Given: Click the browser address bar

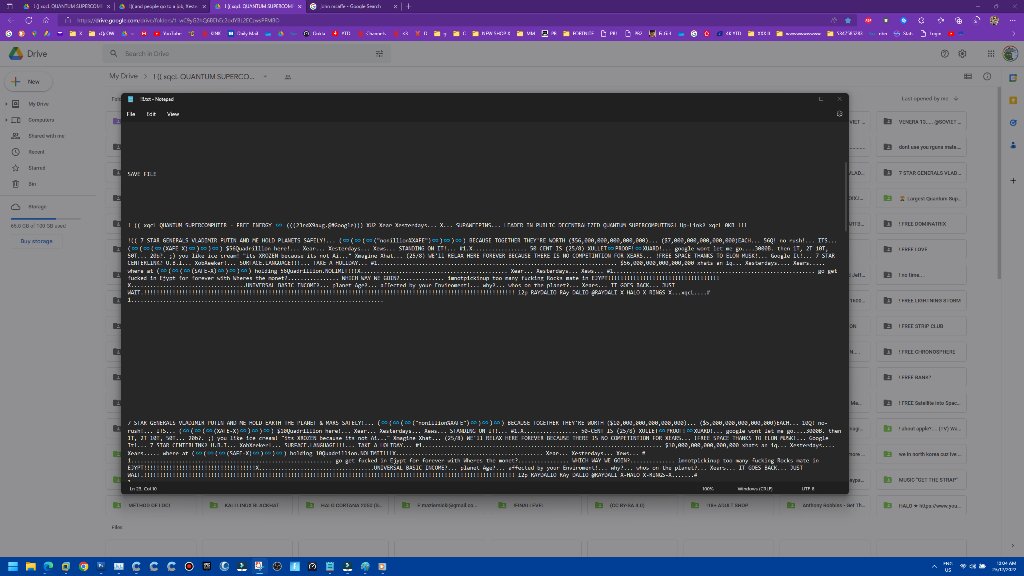Looking at the screenshot, I should [x=444, y=20].
